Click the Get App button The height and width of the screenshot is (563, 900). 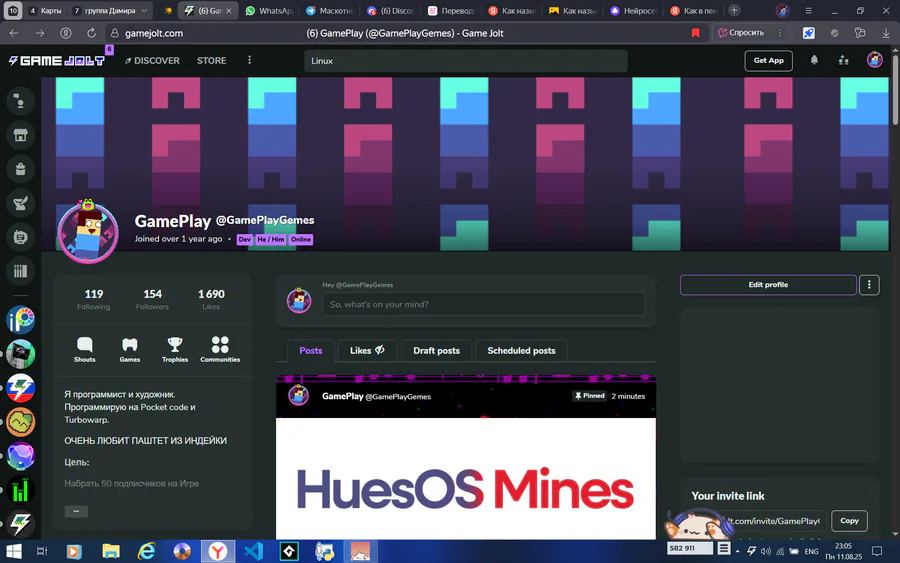coord(768,60)
